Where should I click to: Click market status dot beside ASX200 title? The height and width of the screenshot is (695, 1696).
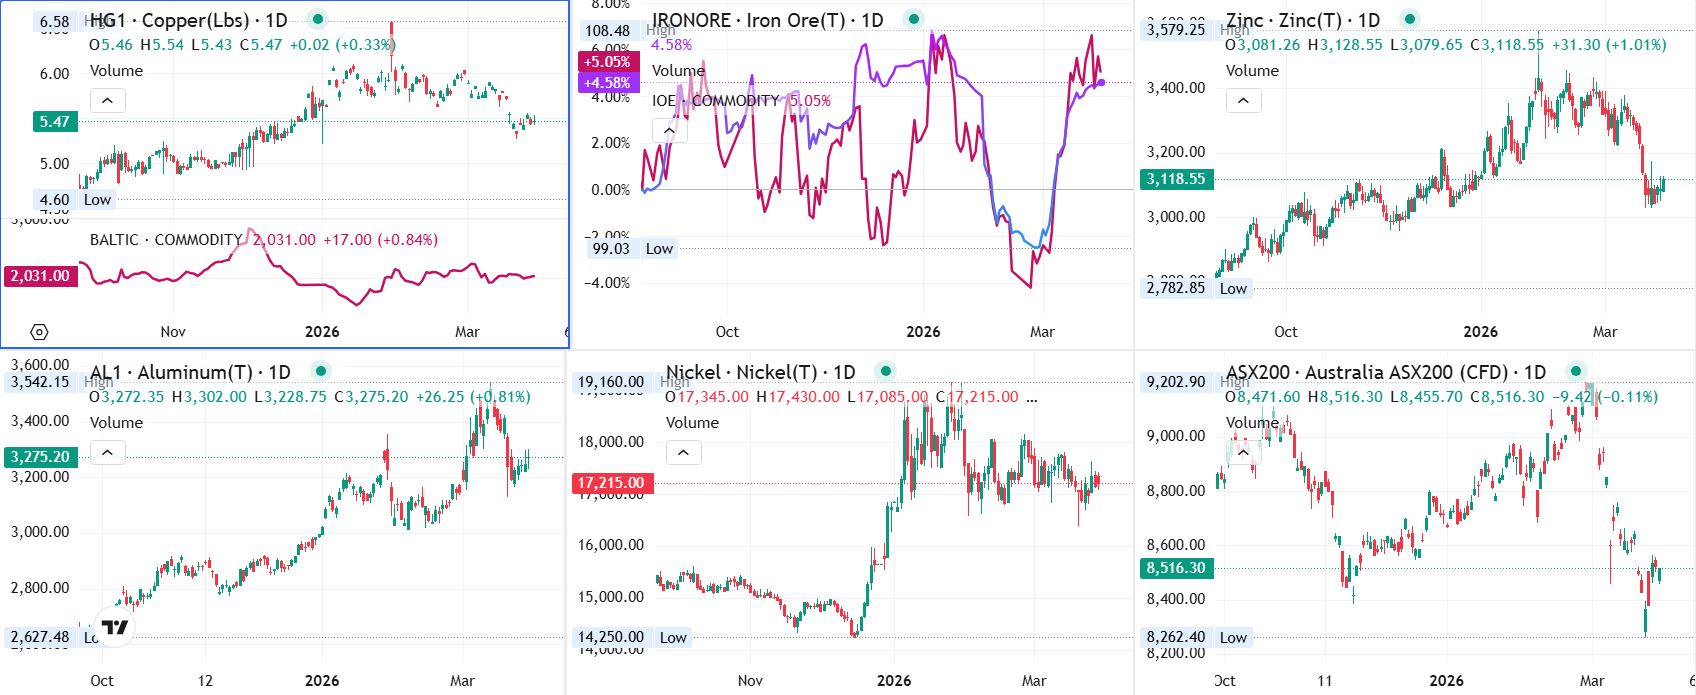[1576, 371]
